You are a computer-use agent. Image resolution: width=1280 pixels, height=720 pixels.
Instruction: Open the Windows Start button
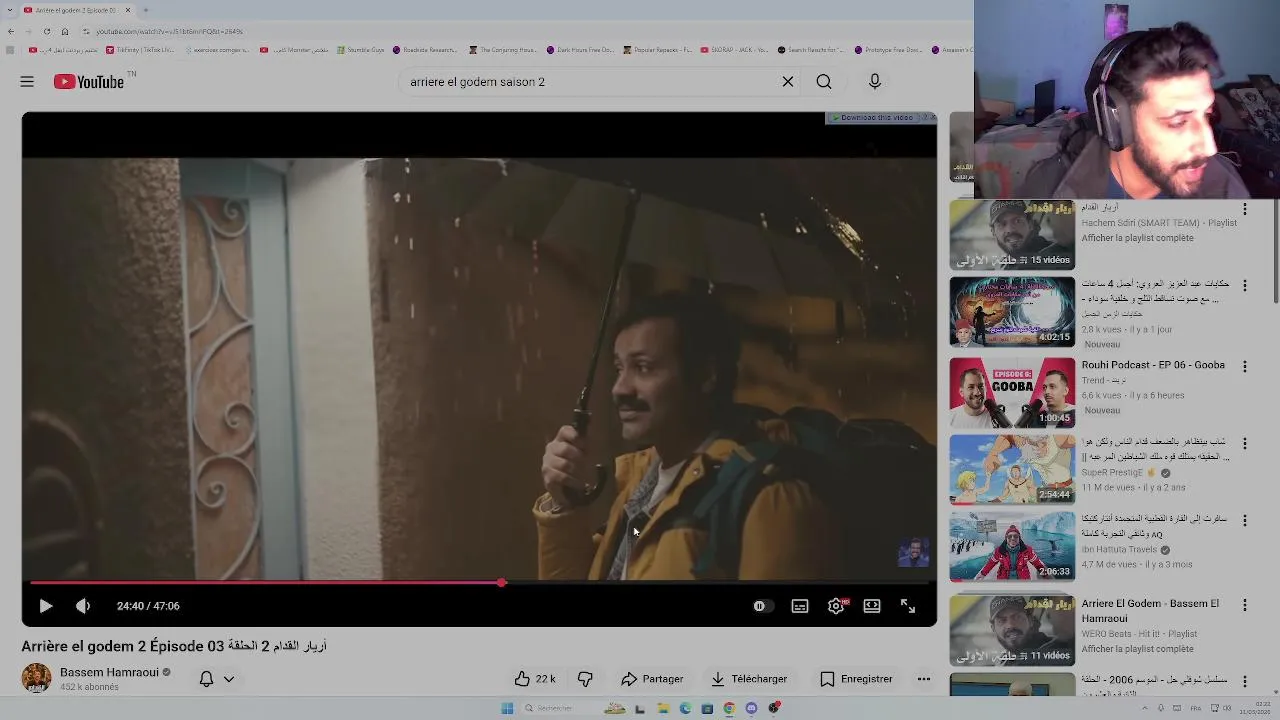(507, 708)
